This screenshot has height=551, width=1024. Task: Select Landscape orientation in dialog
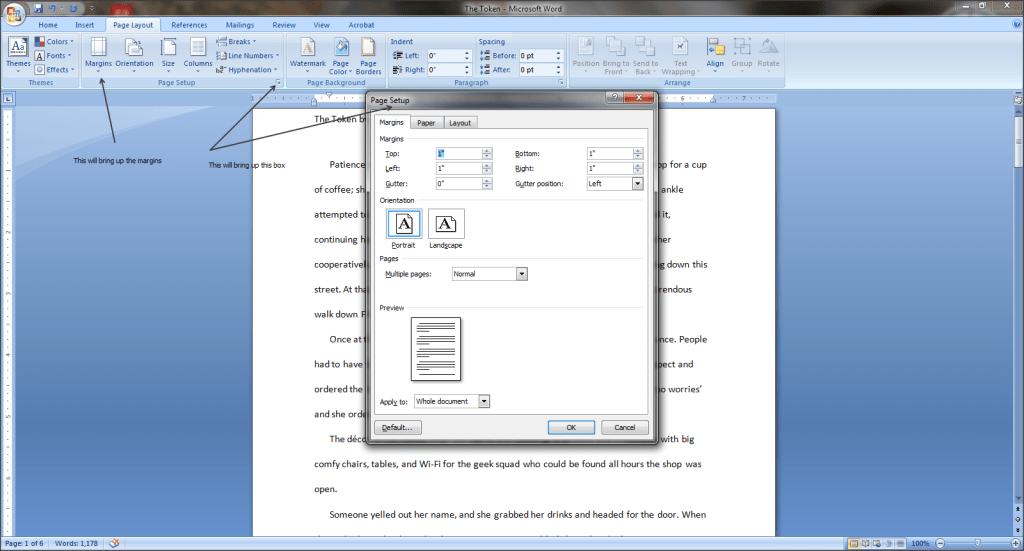click(446, 226)
